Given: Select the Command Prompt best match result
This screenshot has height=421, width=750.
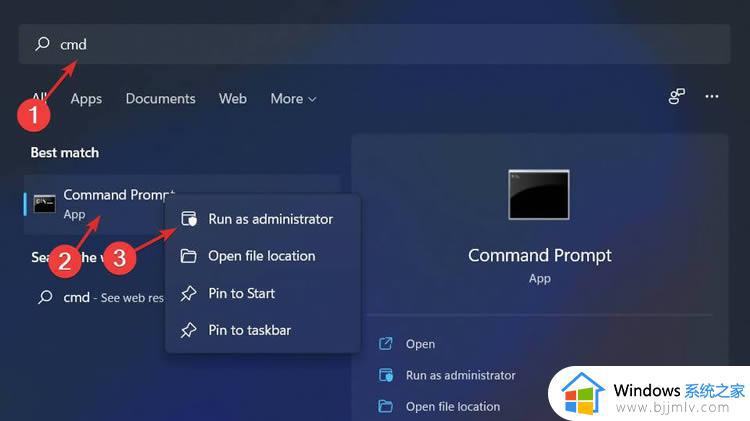Looking at the screenshot, I should click(182, 204).
